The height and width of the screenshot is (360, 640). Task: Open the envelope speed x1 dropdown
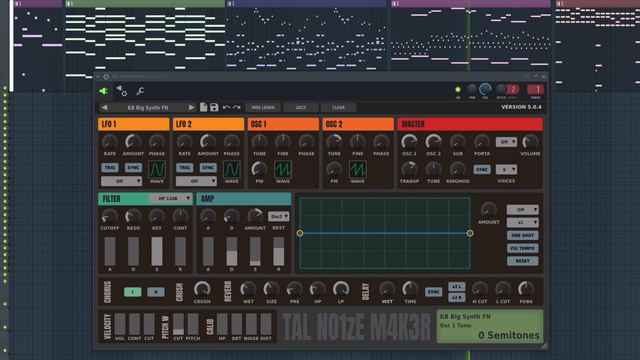point(522,222)
